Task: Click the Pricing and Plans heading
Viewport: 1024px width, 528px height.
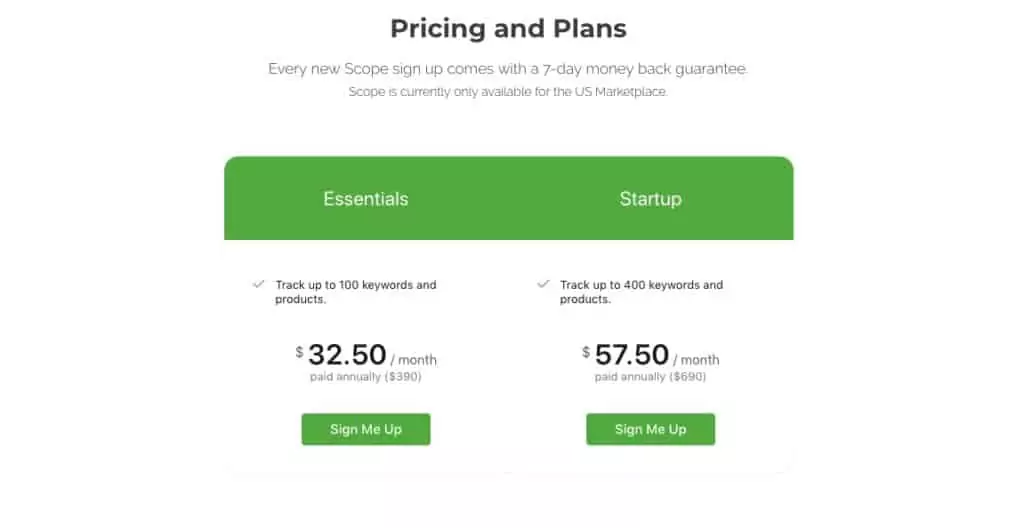Action: point(508,28)
